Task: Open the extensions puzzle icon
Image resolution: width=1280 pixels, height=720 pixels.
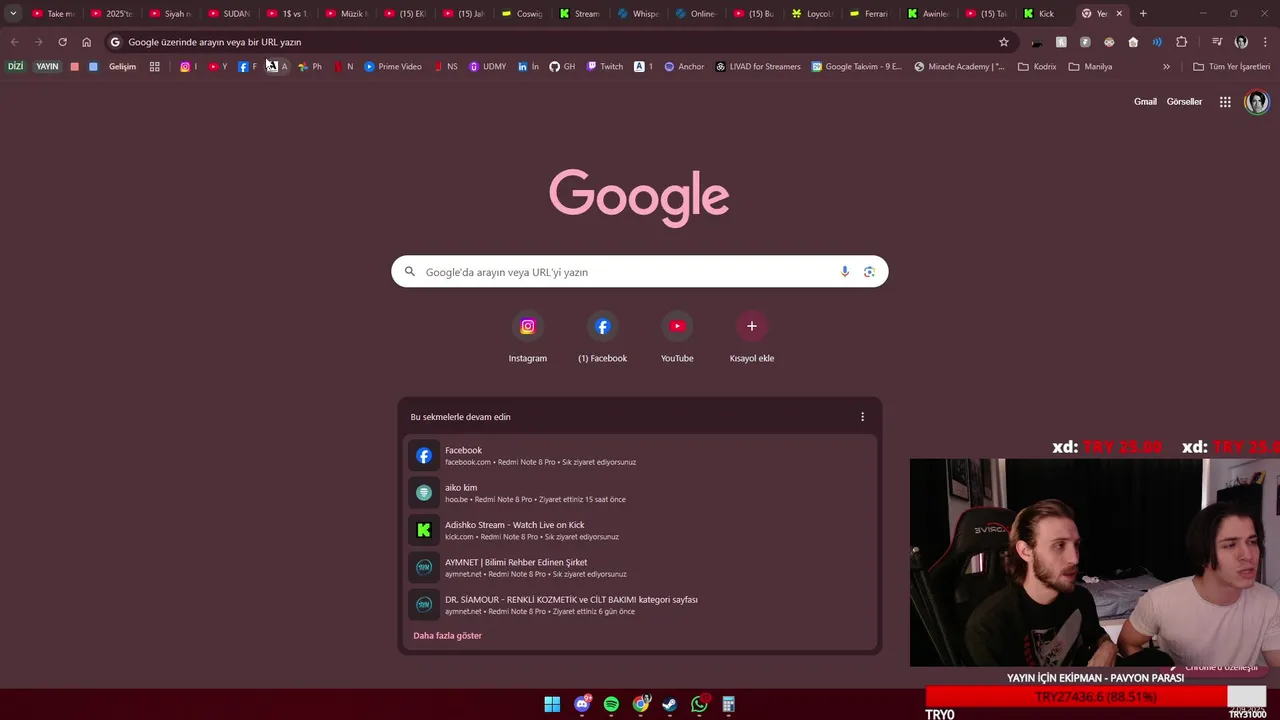Action: [x=1181, y=42]
